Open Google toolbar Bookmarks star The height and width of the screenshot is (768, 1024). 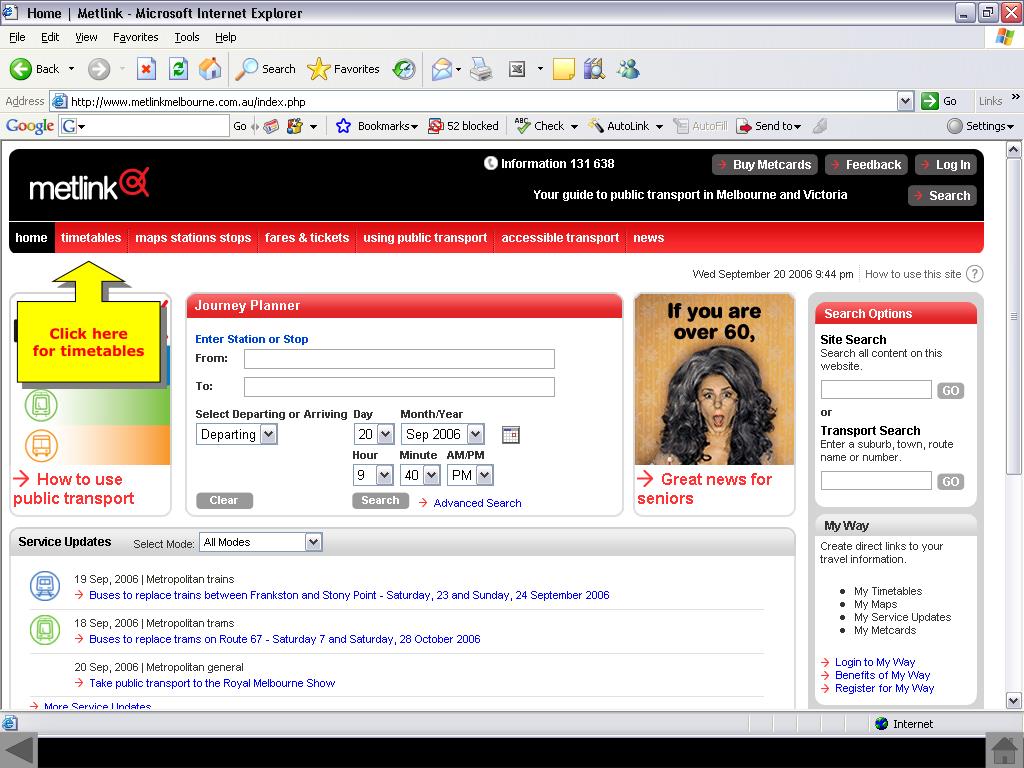(x=344, y=126)
